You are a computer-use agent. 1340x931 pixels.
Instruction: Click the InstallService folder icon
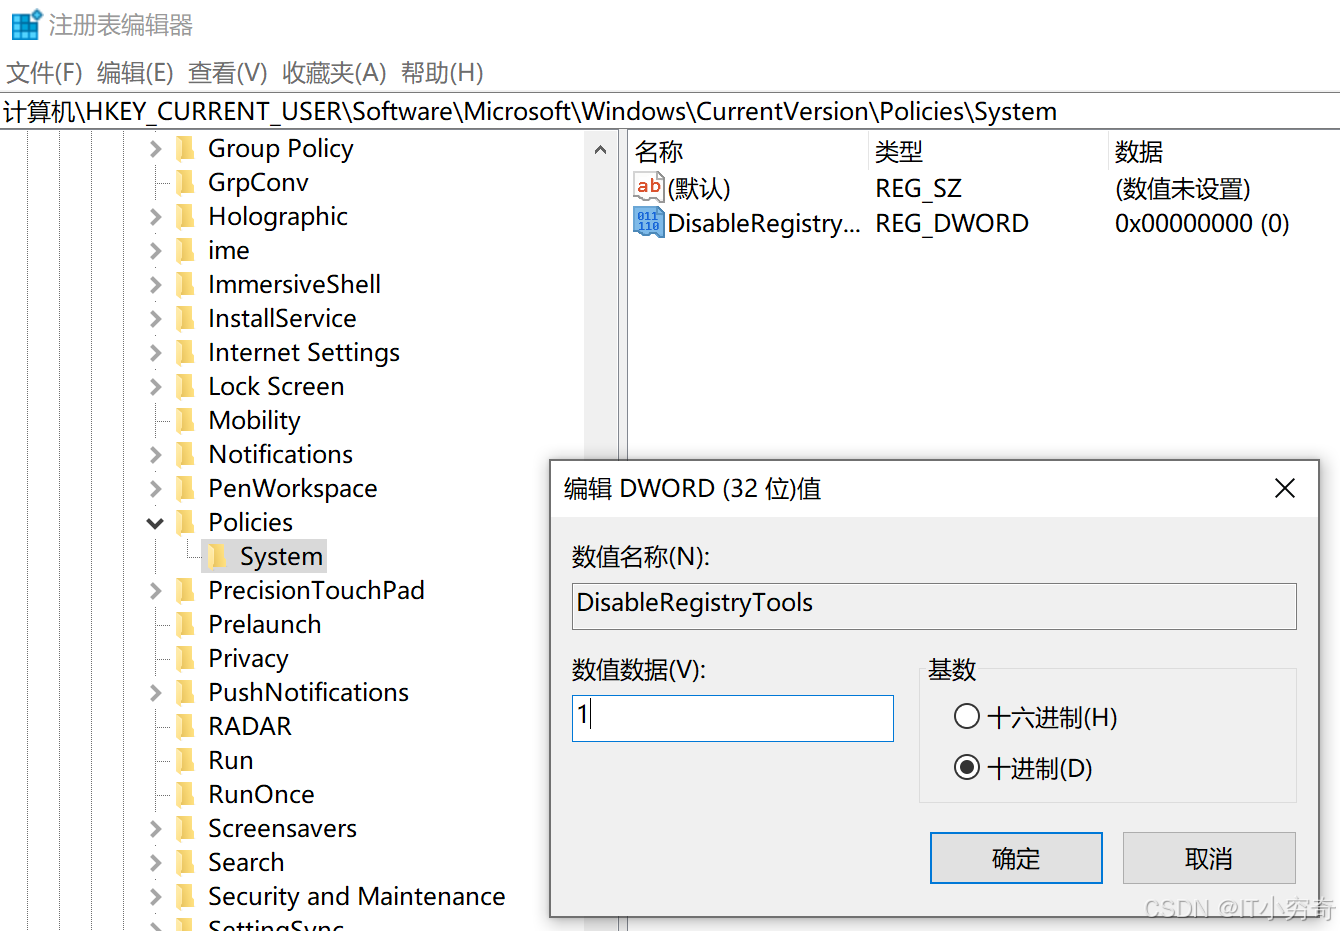(185, 319)
